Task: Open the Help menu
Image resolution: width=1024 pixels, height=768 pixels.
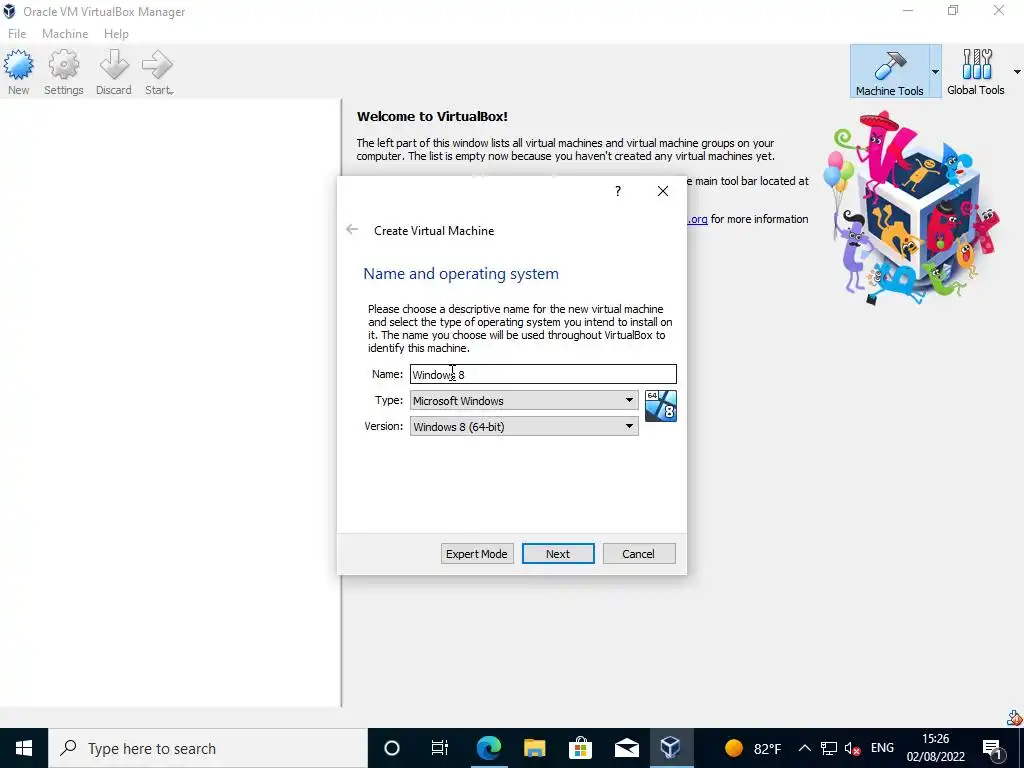Action: 116,33
